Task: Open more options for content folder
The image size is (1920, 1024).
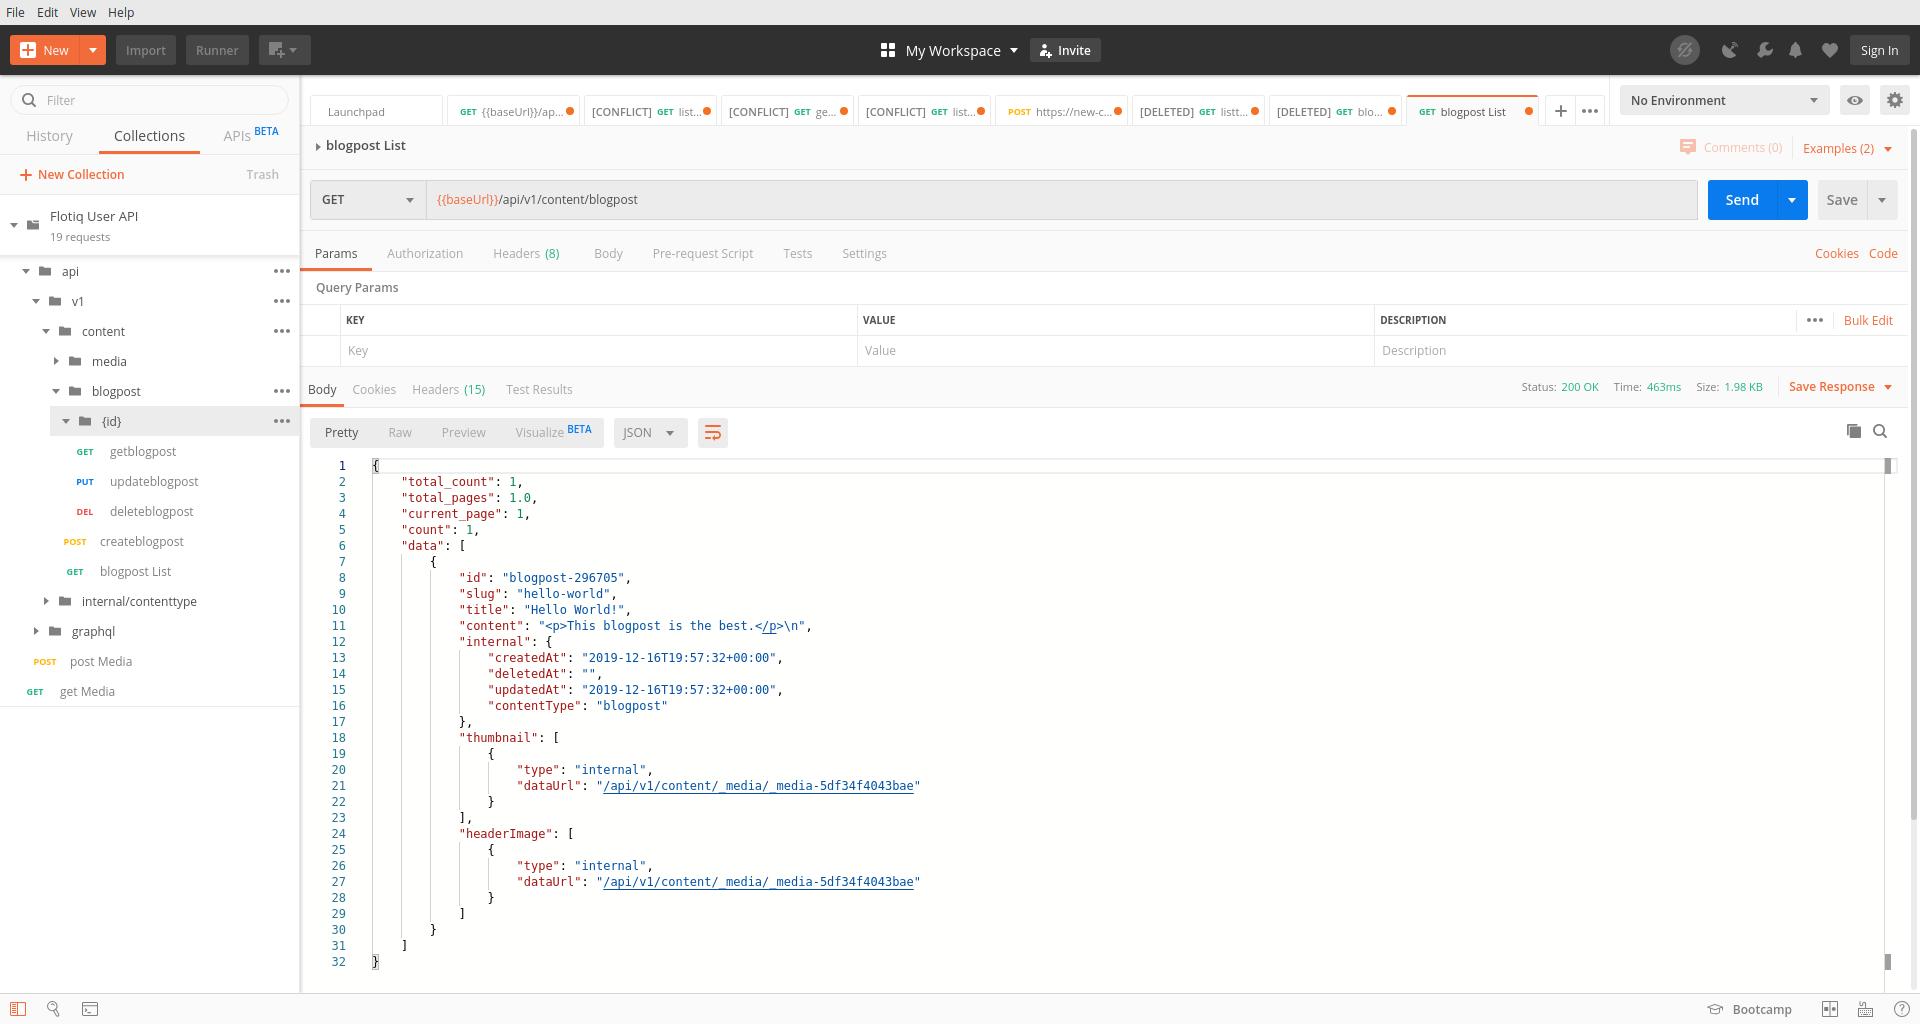Action: pos(282,331)
